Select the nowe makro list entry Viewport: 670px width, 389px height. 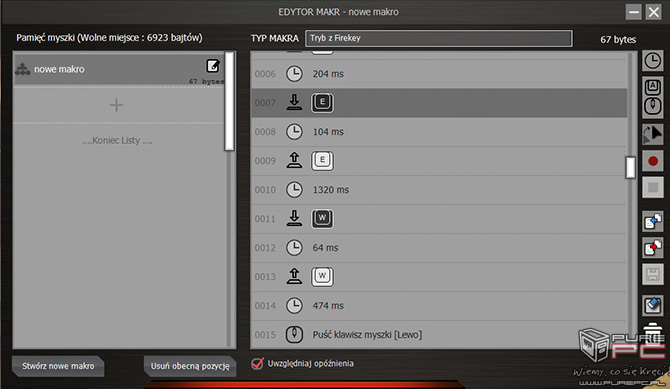(x=119, y=69)
